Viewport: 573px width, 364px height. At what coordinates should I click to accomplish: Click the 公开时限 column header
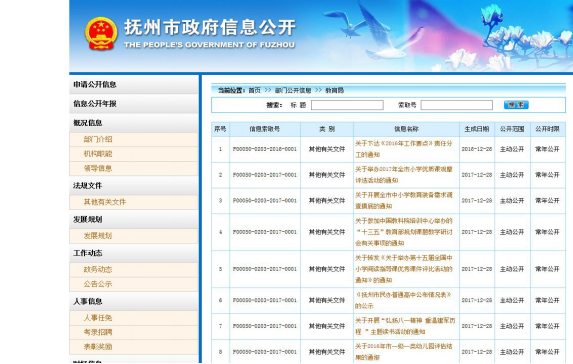[548, 129]
